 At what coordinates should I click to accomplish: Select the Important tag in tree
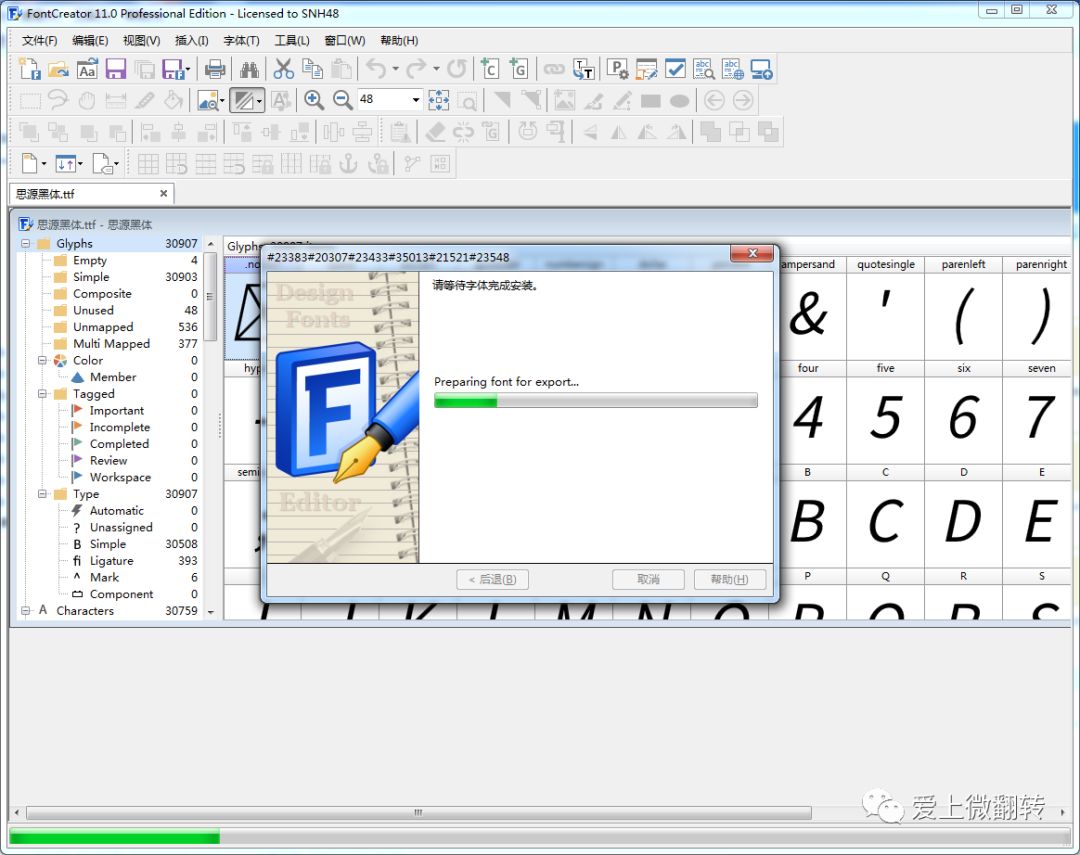116,411
